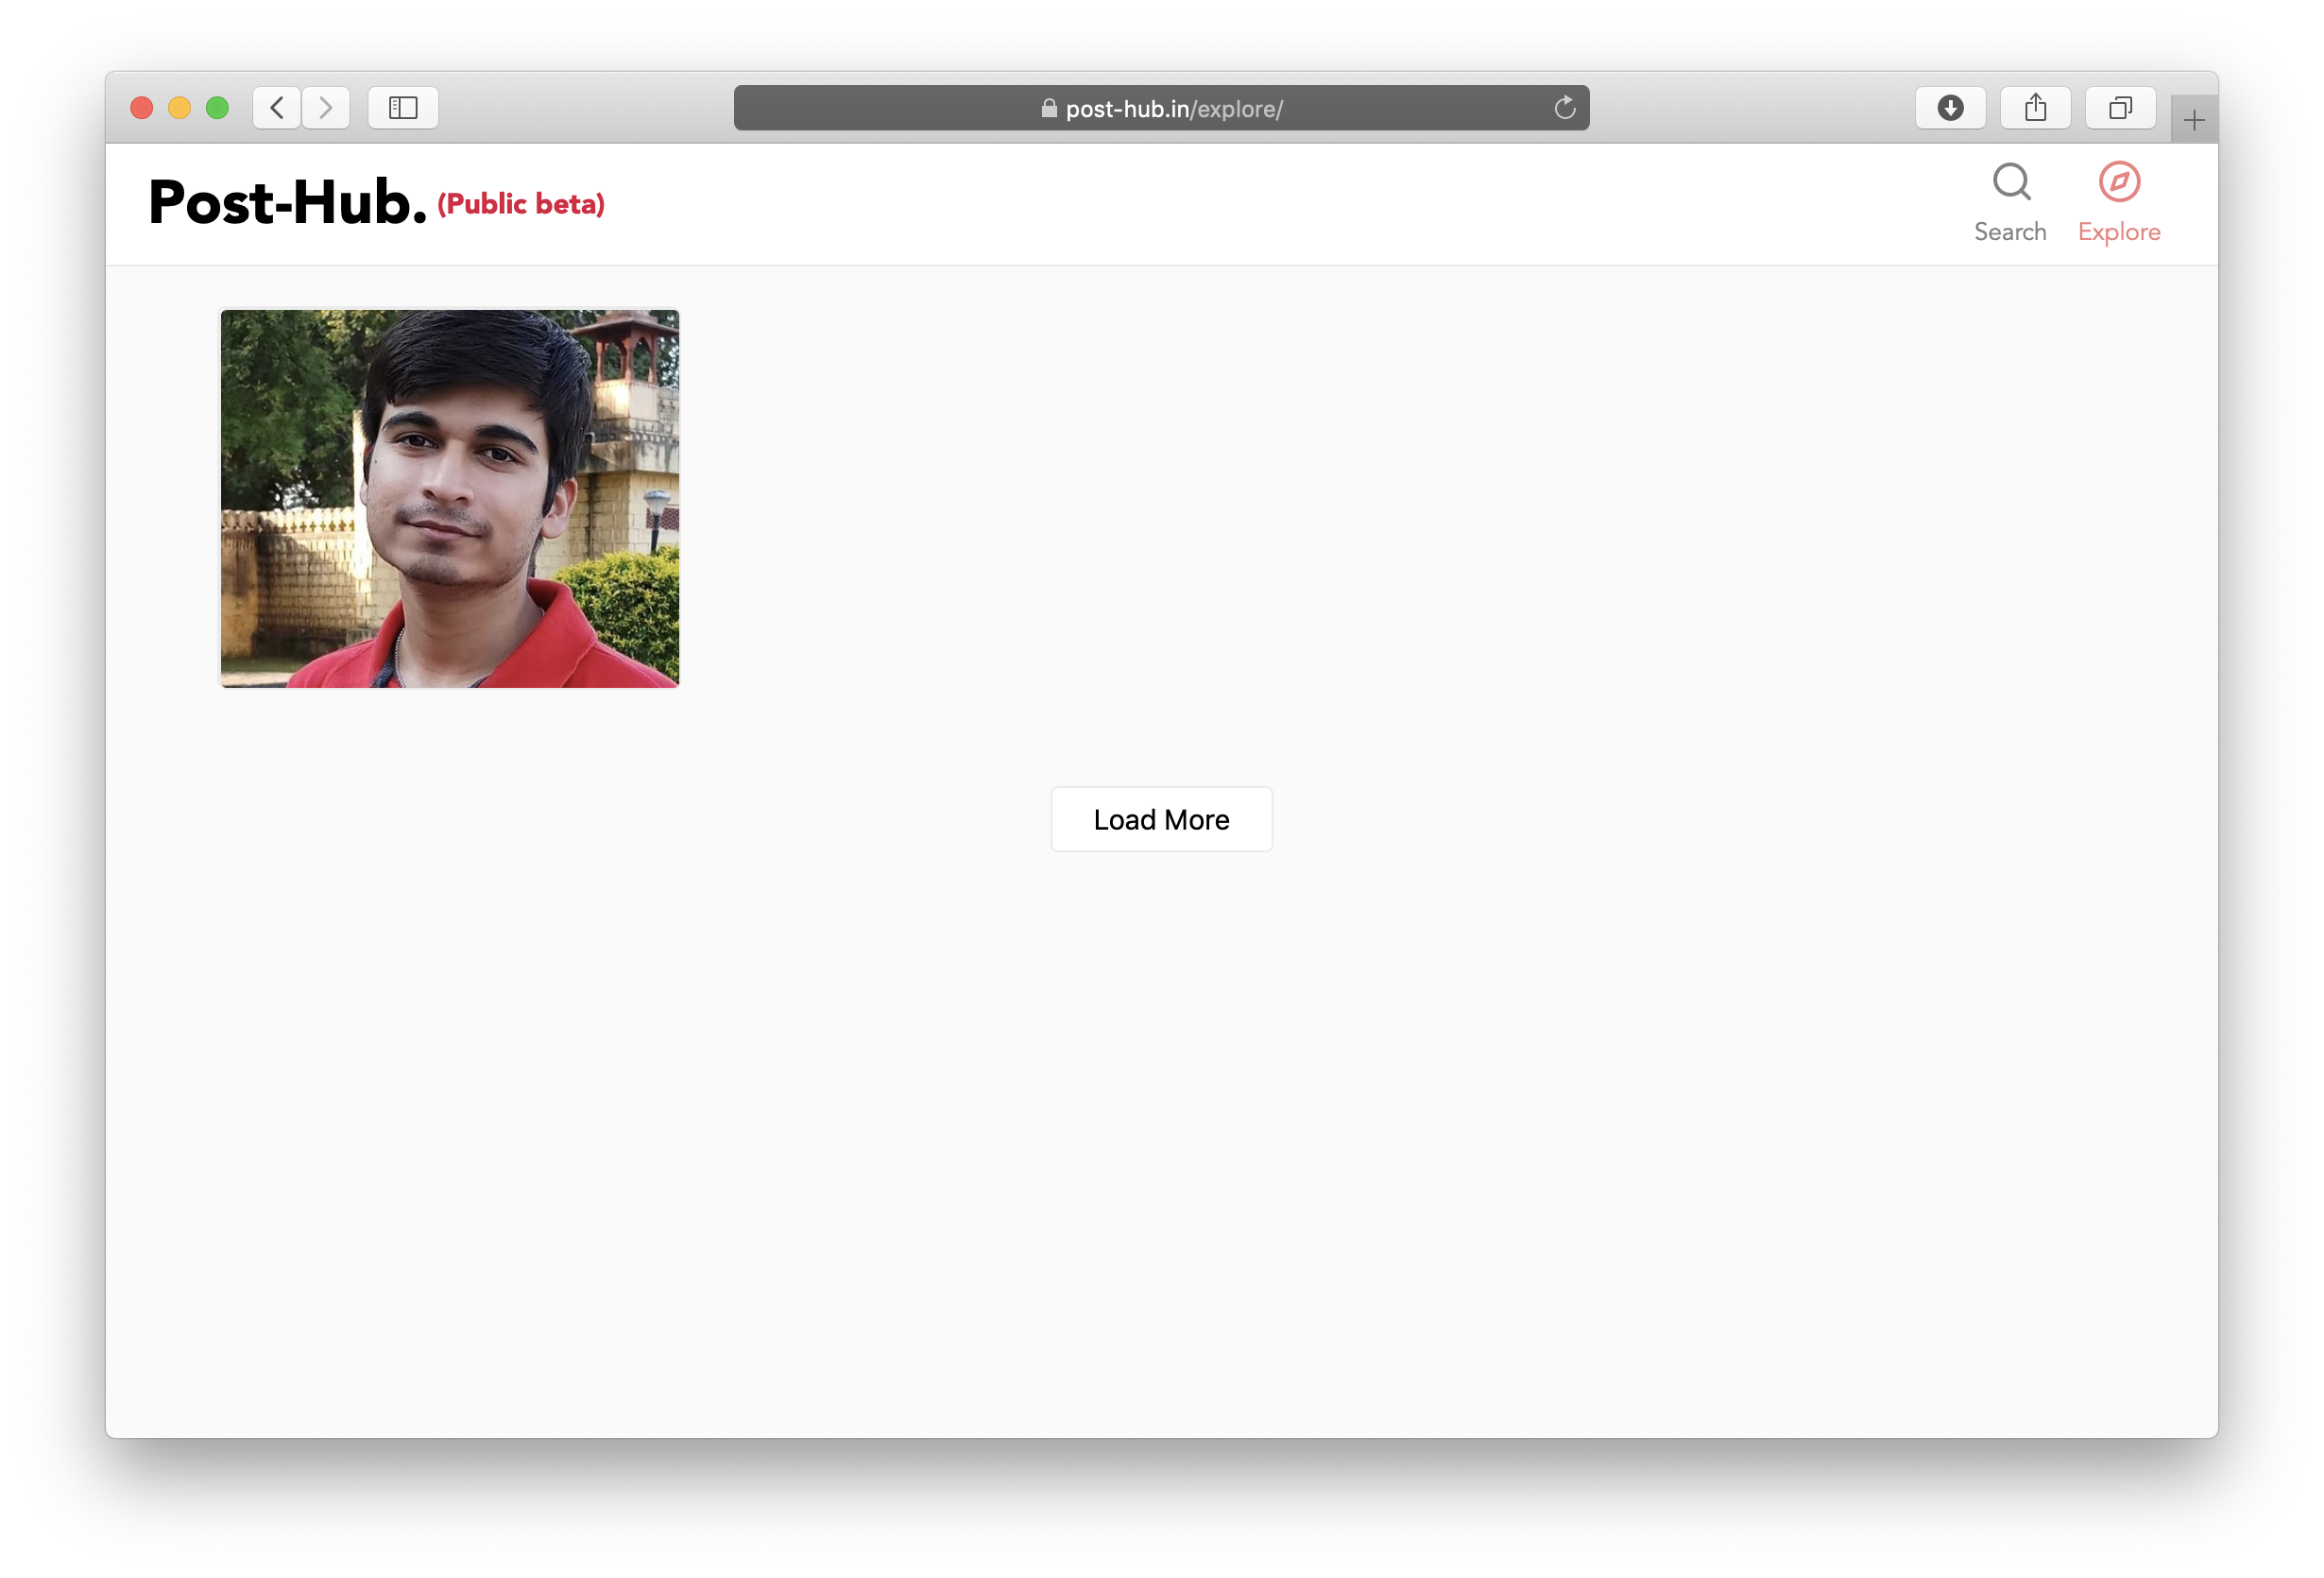The height and width of the screenshot is (1578, 2324).
Task: Go back using browser back arrow
Action: (x=277, y=108)
